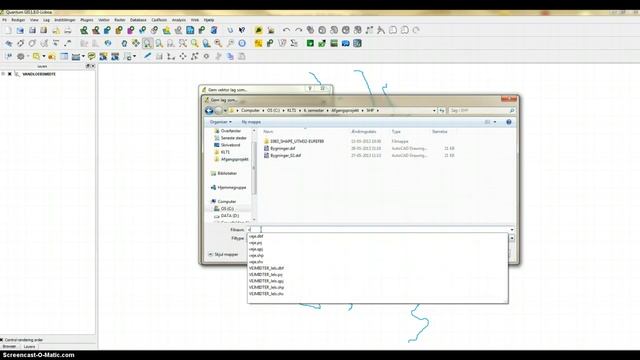Image resolution: width=640 pixels, height=360 pixels.
Task: Zoom to full extent
Action: (183, 43)
